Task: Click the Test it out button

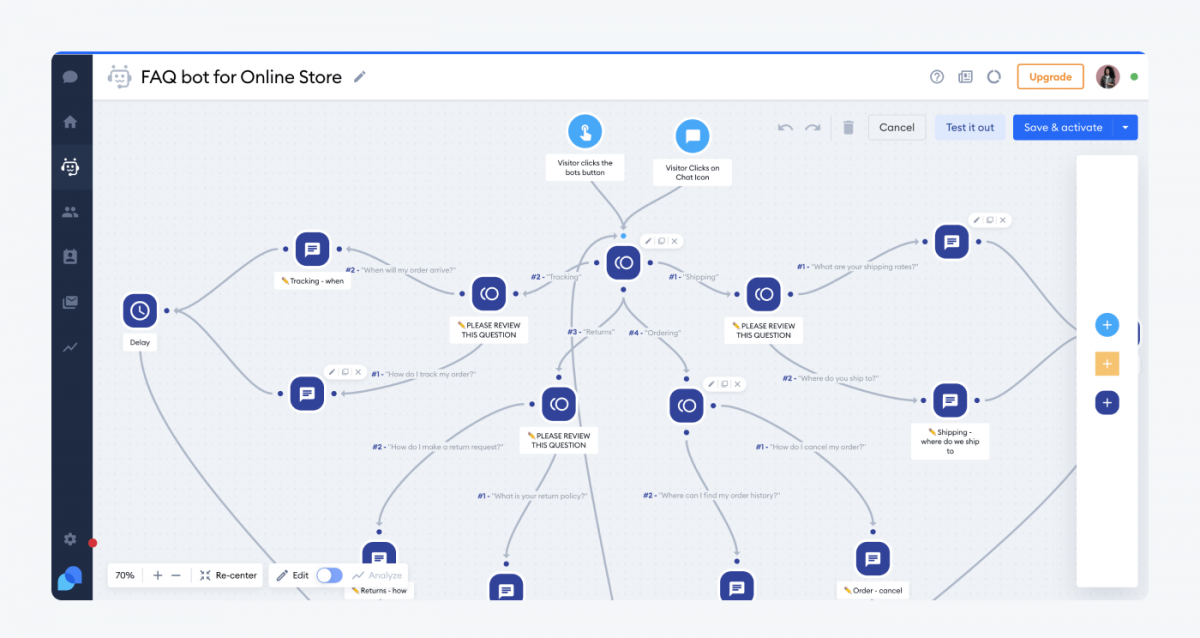Action: (x=969, y=127)
